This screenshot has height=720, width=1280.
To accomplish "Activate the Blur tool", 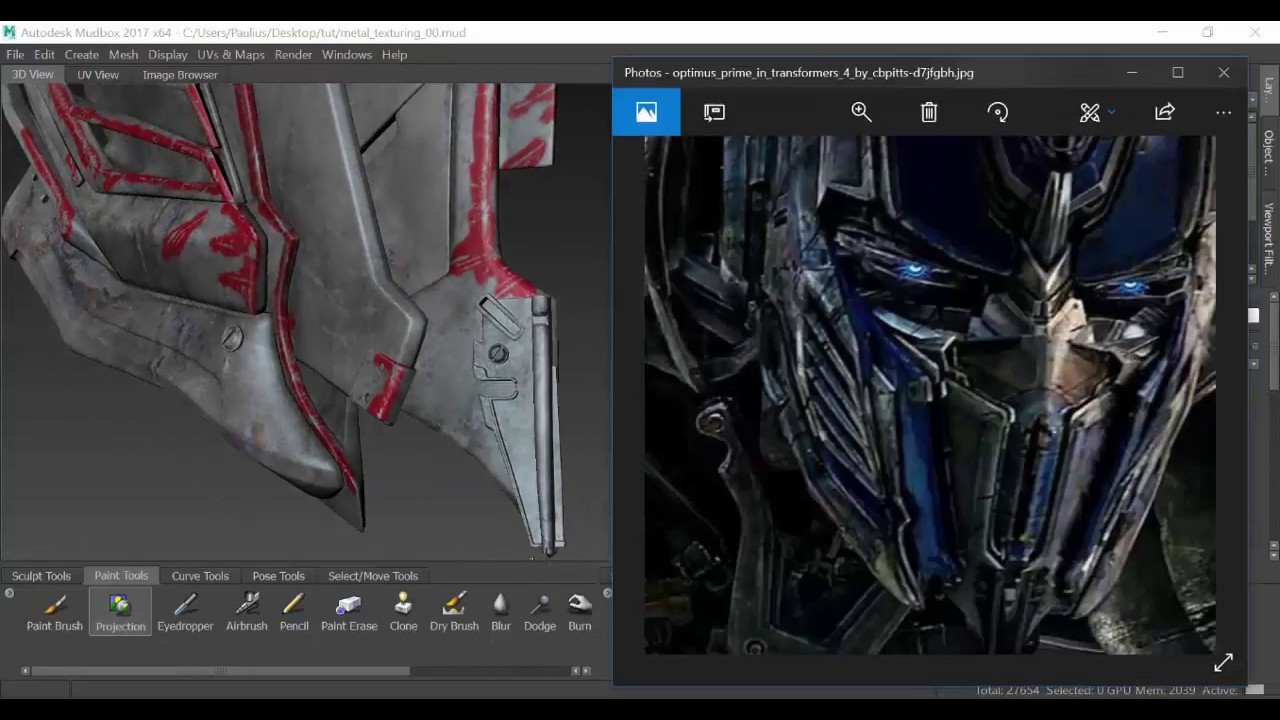I will tap(501, 612).
